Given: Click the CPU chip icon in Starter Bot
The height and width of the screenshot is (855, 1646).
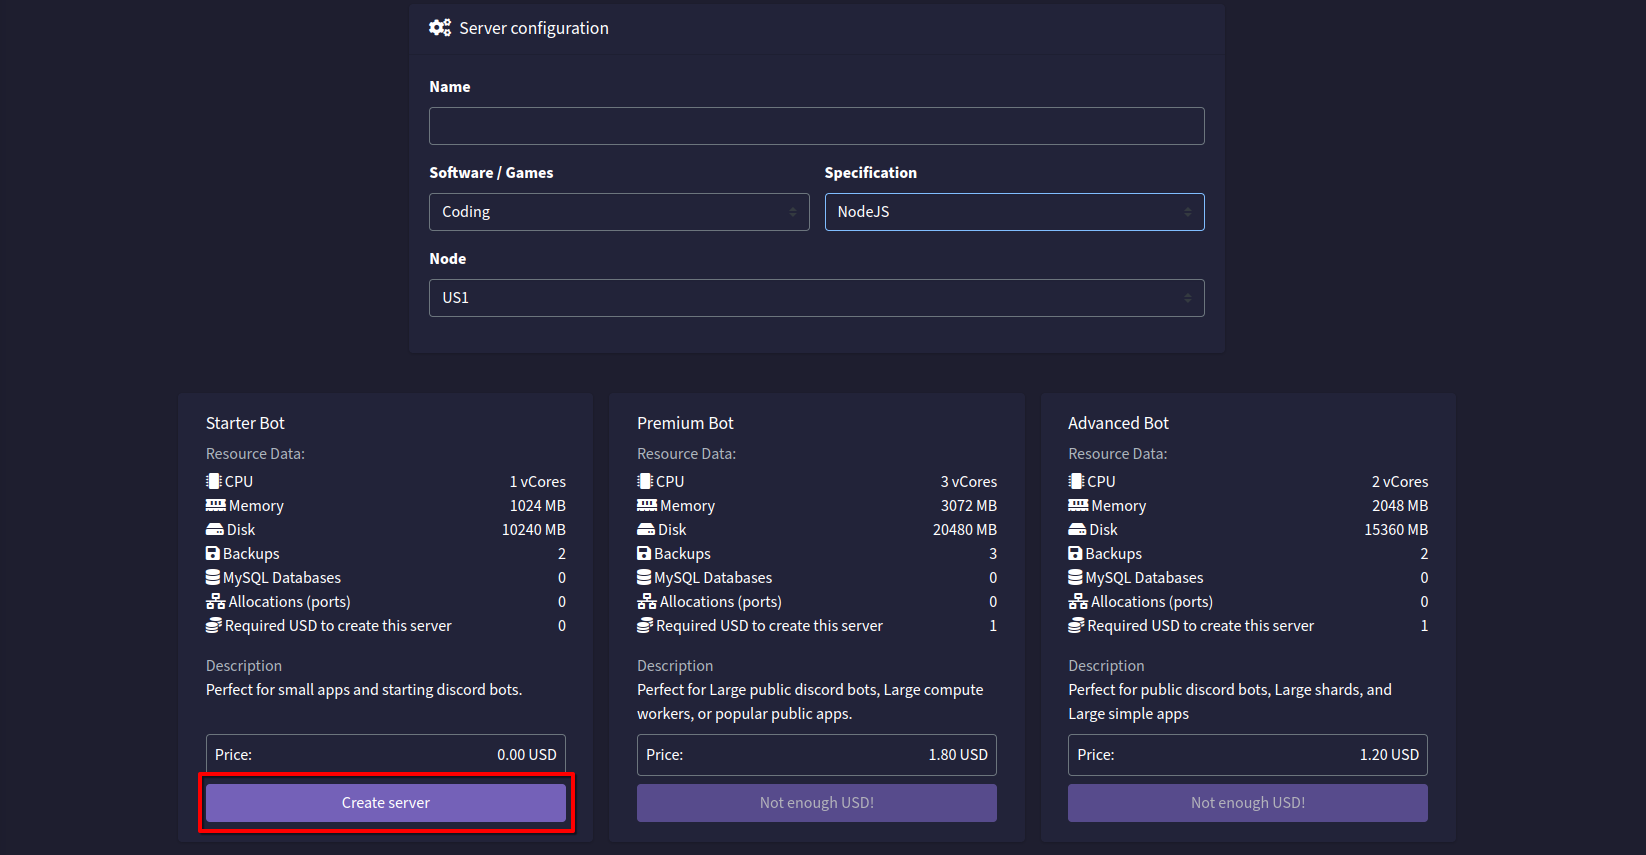Looking at the screenshot, I should 213,482.
